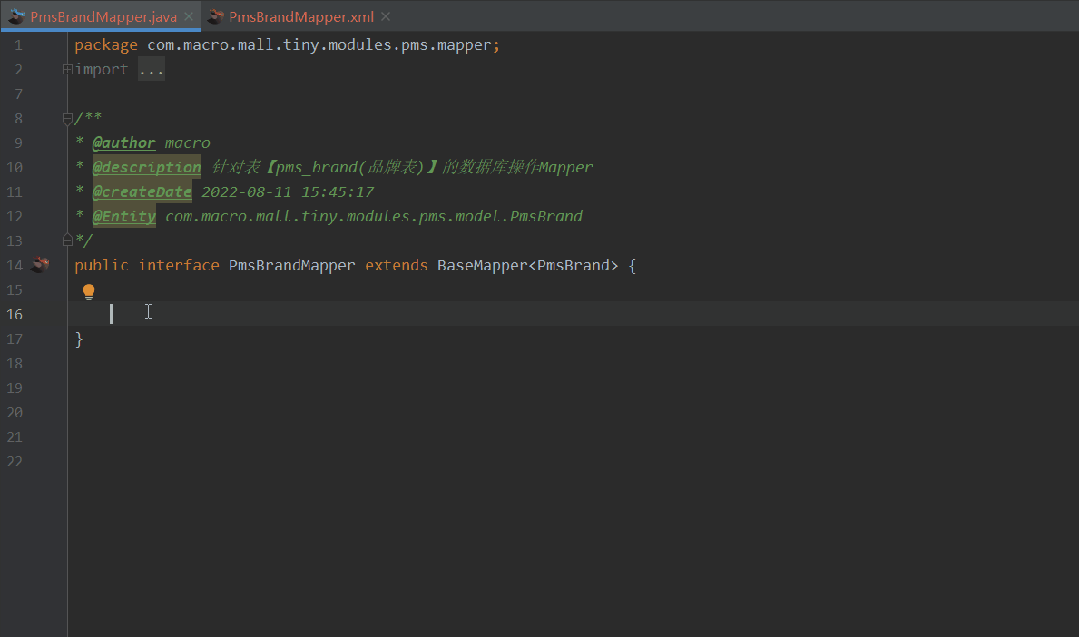Click the MyBatis bird gutter icon on line 14
Screen dimensions: 1079x637
(x=40, y=264)
